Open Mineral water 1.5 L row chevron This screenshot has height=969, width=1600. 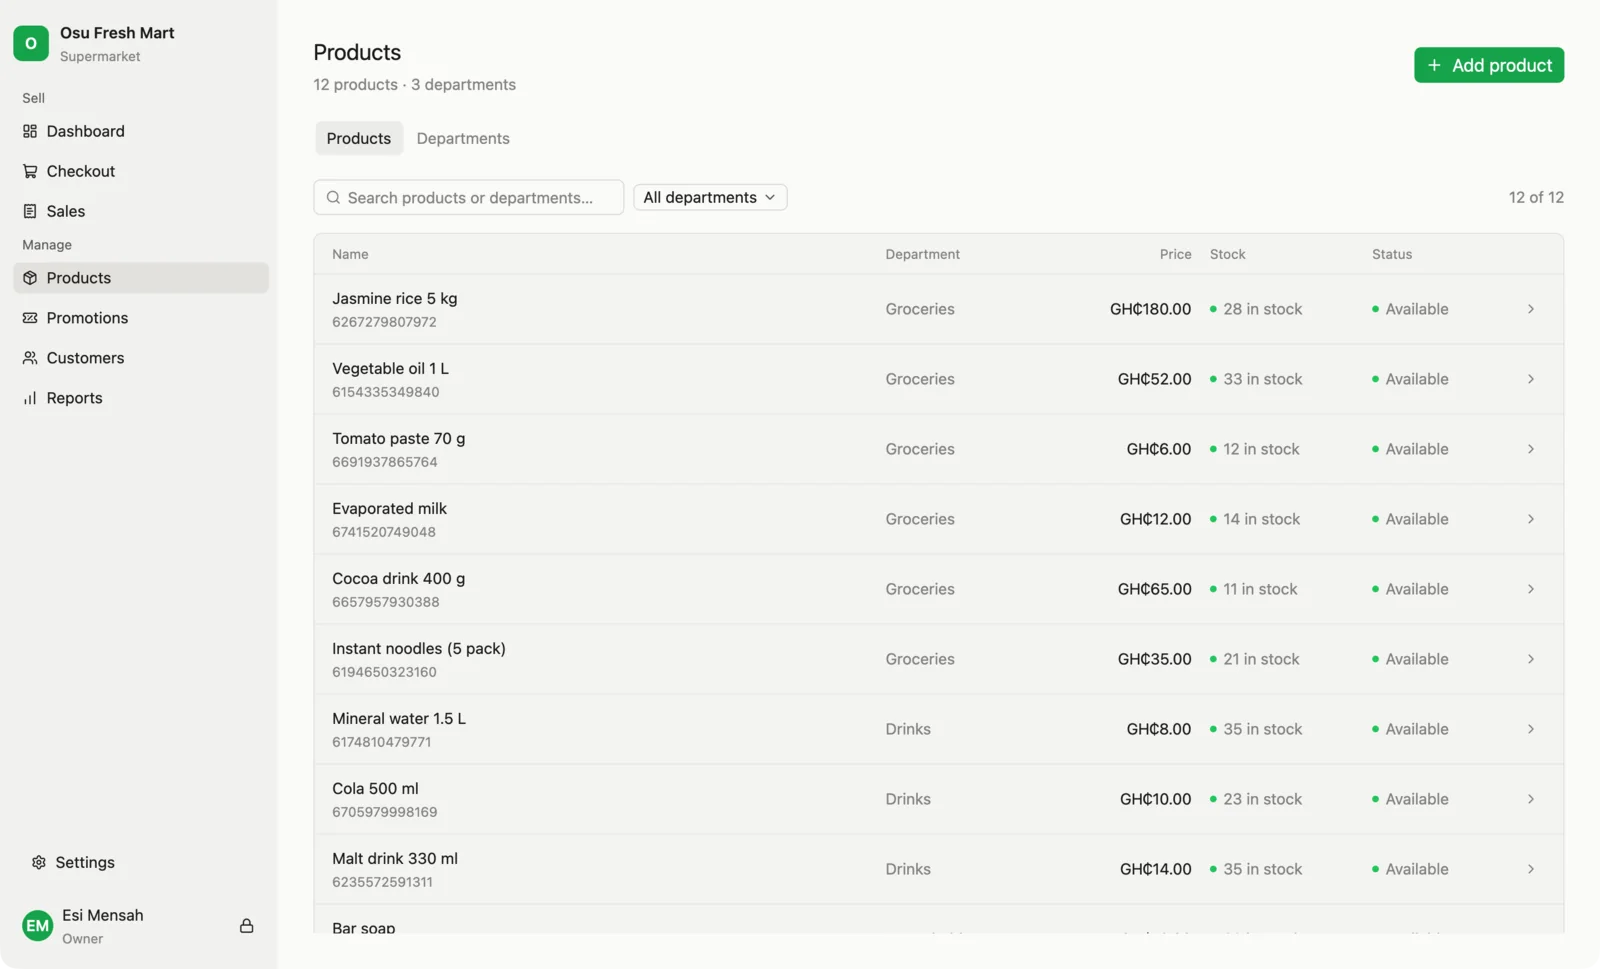click(1531, 729)
